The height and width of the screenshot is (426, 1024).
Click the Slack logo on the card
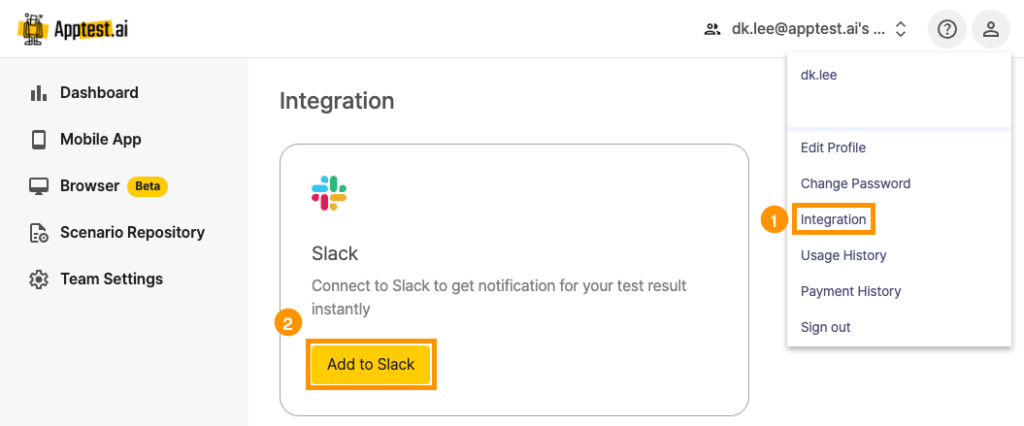pos(328,193)
